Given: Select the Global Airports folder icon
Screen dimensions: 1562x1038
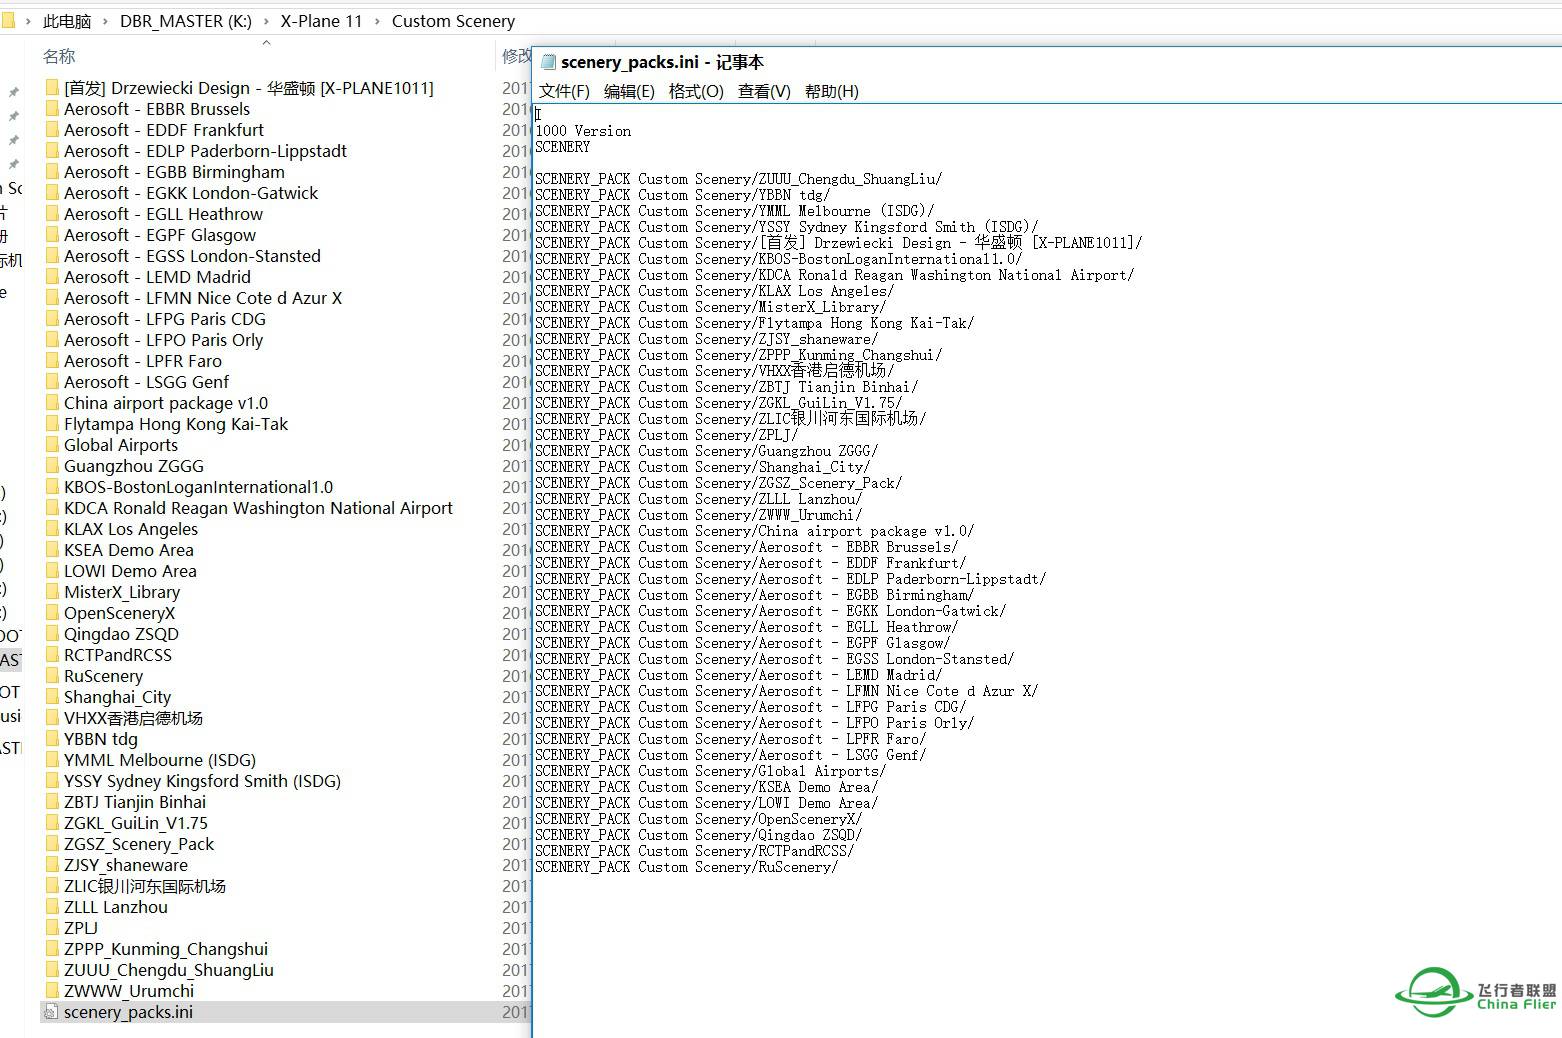Looking at the screenshot, I should pos(52,445).
